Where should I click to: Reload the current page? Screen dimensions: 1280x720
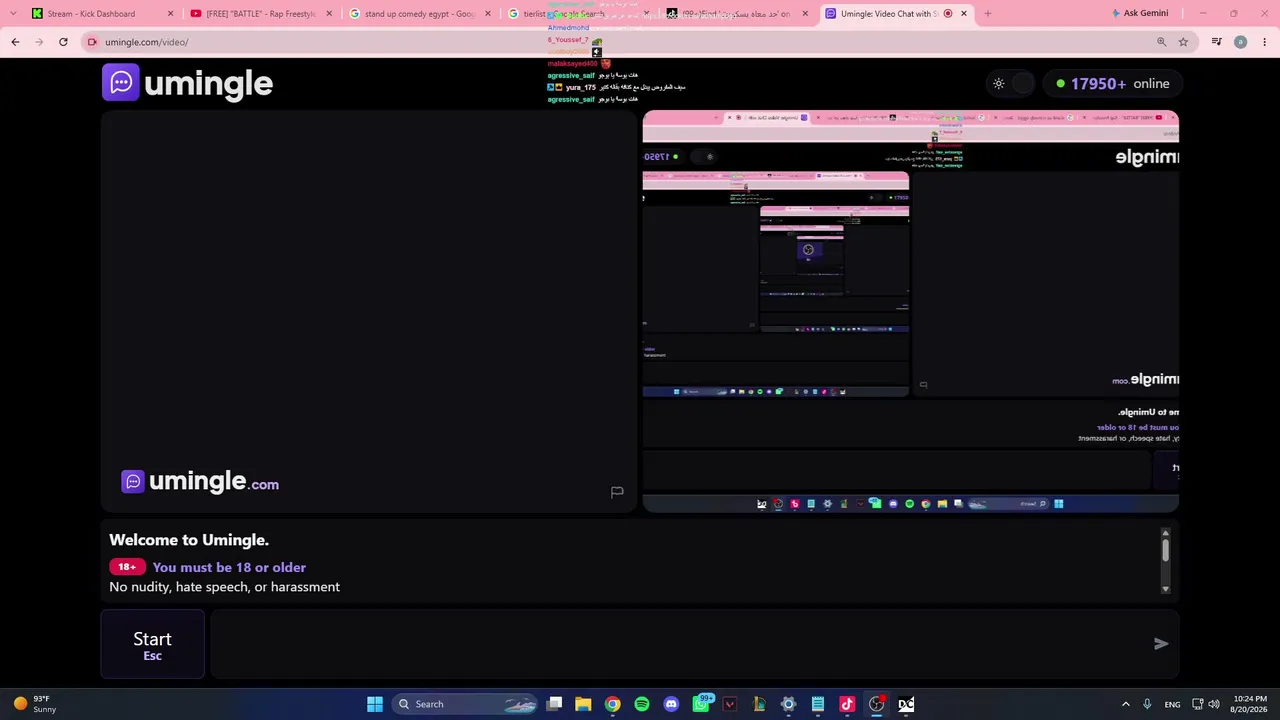(63, 42)
